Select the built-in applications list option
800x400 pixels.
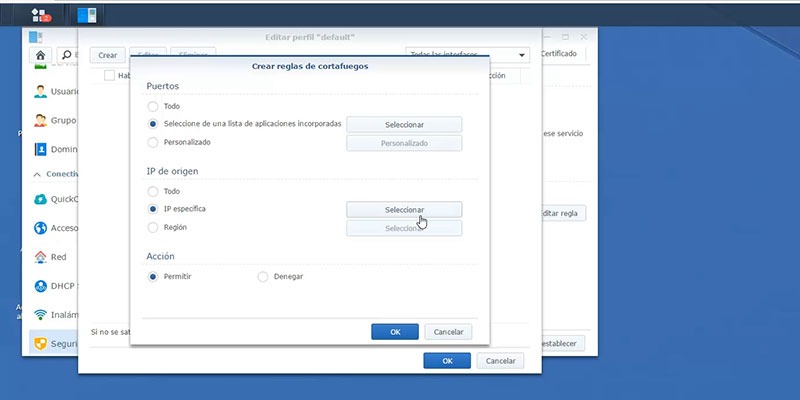(x=153, y=124)
